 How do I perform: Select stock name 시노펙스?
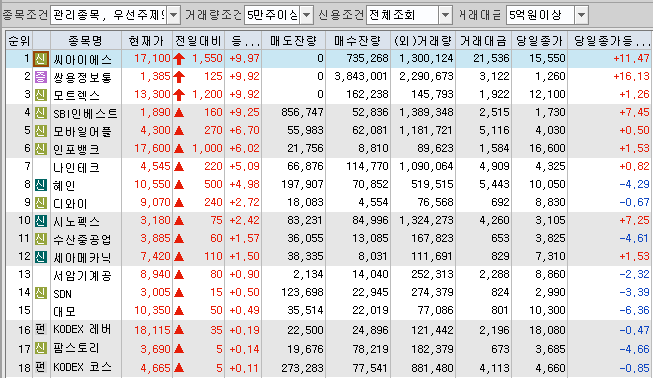pos(77,221)
